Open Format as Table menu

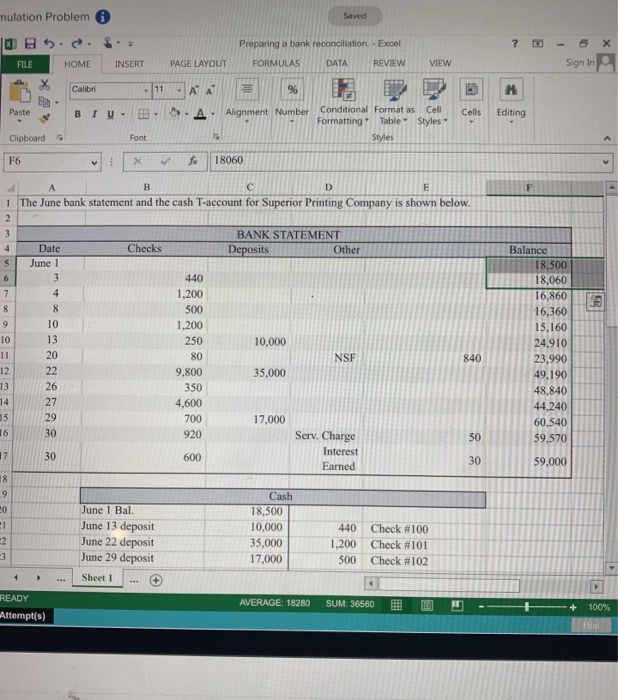394,102
